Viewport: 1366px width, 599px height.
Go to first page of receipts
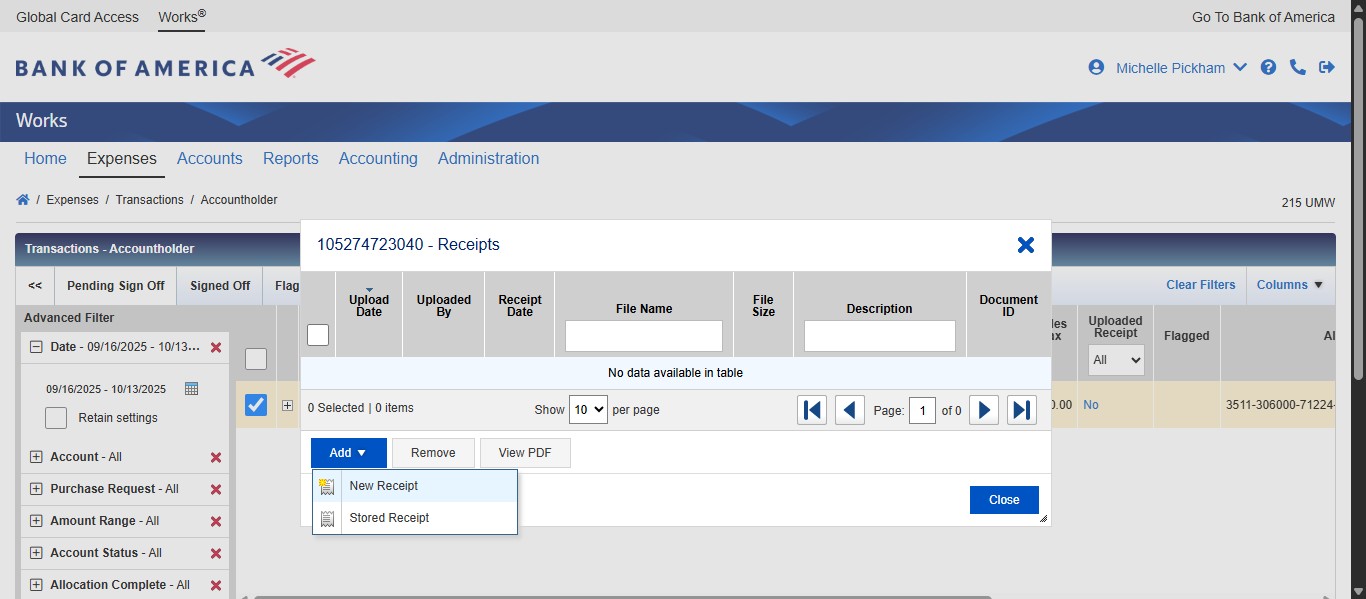tap(812, 410)
